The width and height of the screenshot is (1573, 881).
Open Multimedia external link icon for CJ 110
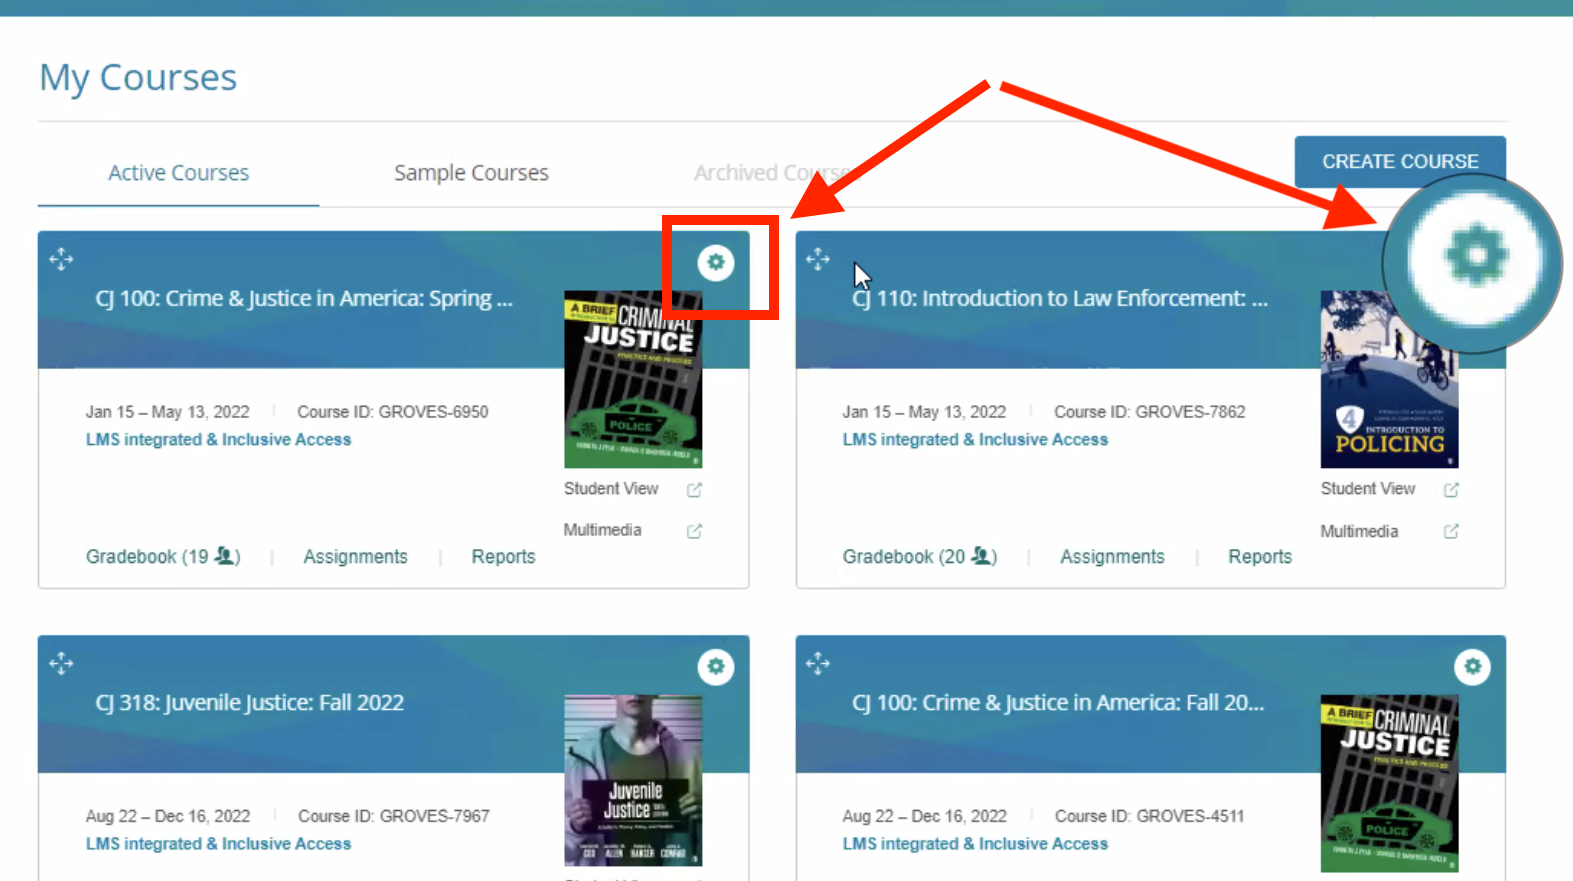tap(1451, 531)
